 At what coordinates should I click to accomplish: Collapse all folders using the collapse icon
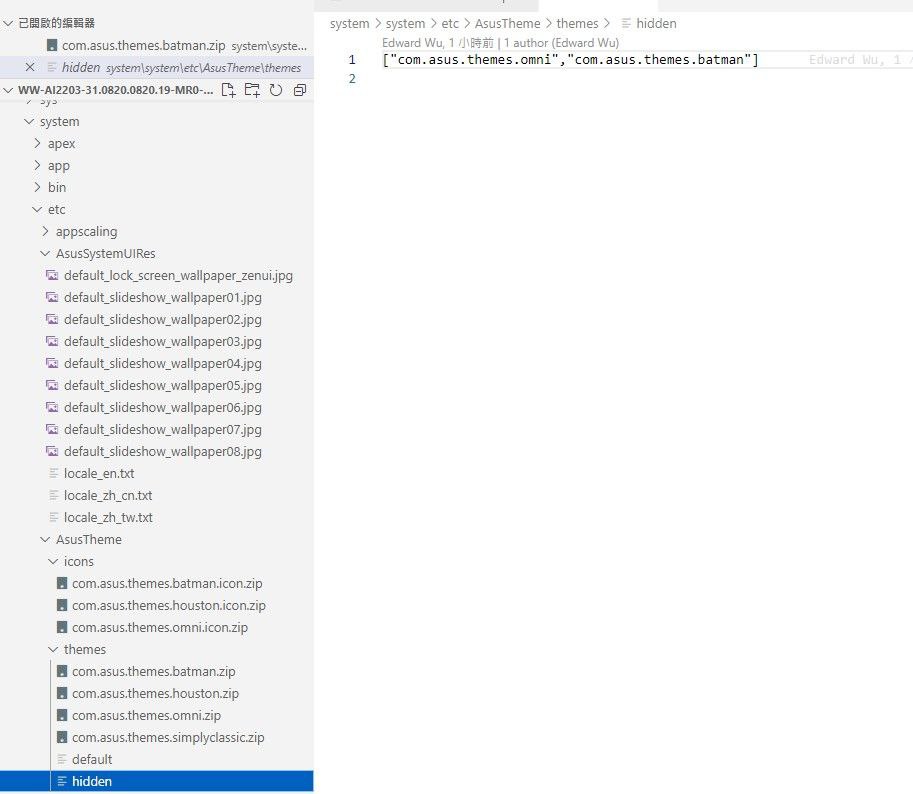[x=300, y=90]
